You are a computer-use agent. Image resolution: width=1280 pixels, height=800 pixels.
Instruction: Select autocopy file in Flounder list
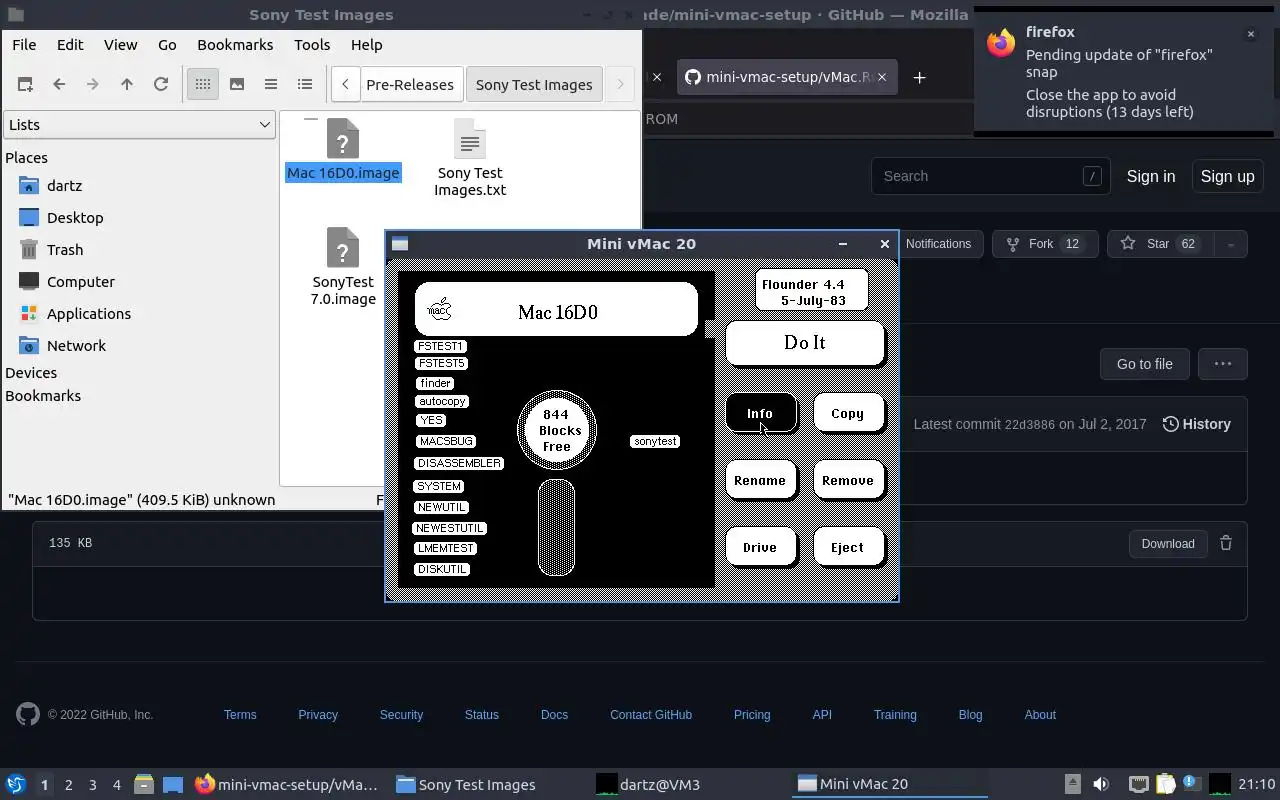[442, 401]
